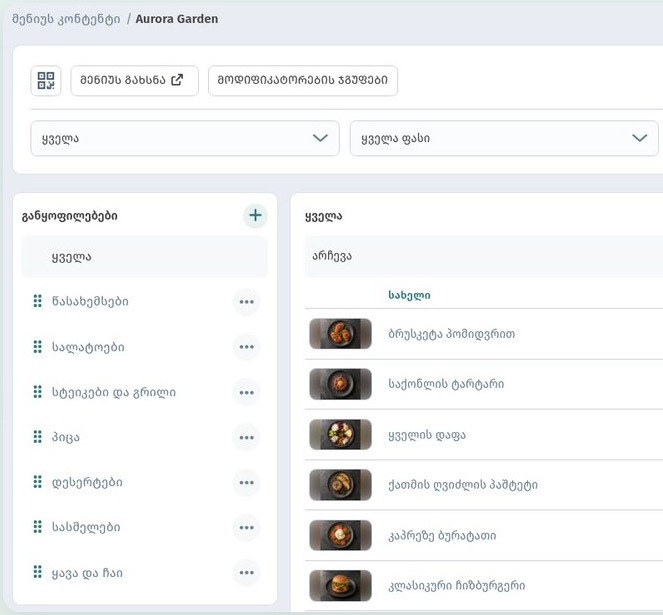Open more options for სალატები
This screenshot has width=663, height=615.
(247, 347)
